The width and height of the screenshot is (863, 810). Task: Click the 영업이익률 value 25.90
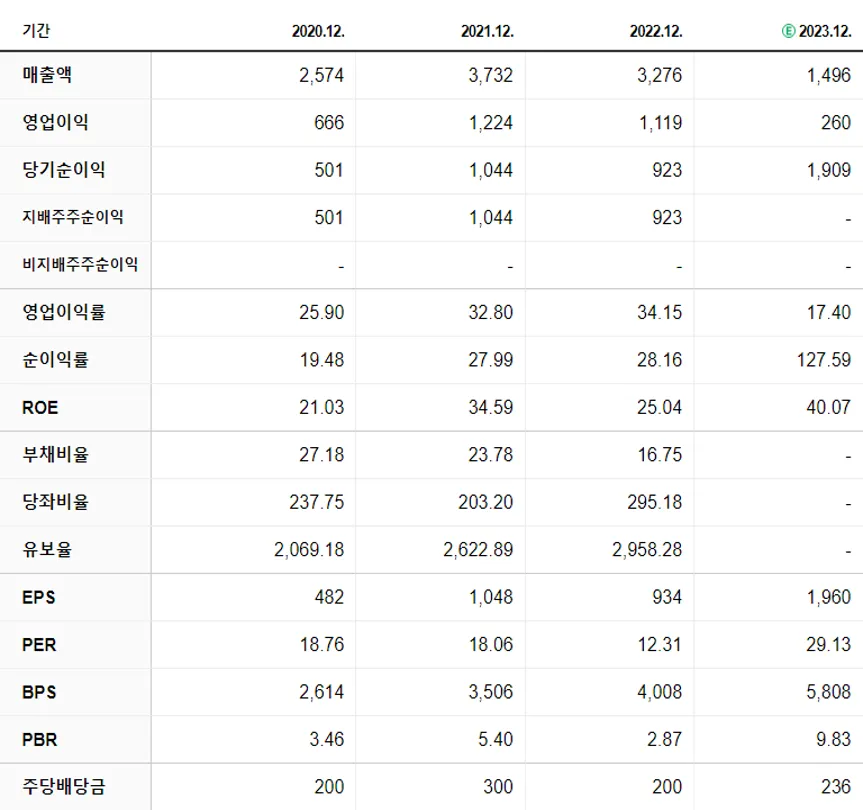[x=321, y=313]
